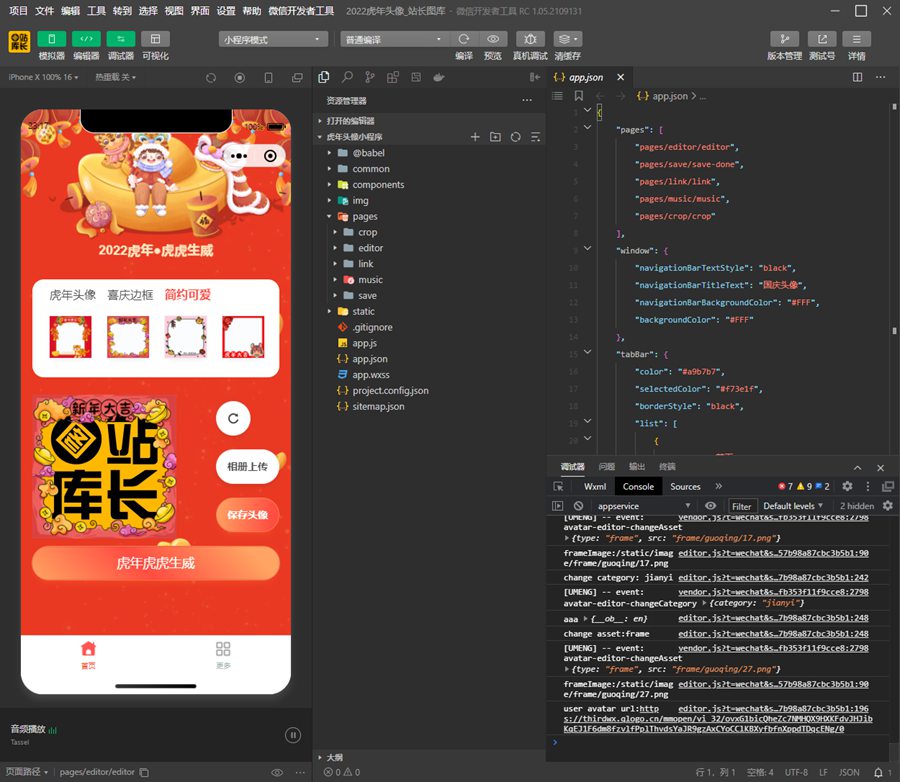Open the search icon in editor sidebar
This screenshot has width=900, height=782.
347,77
